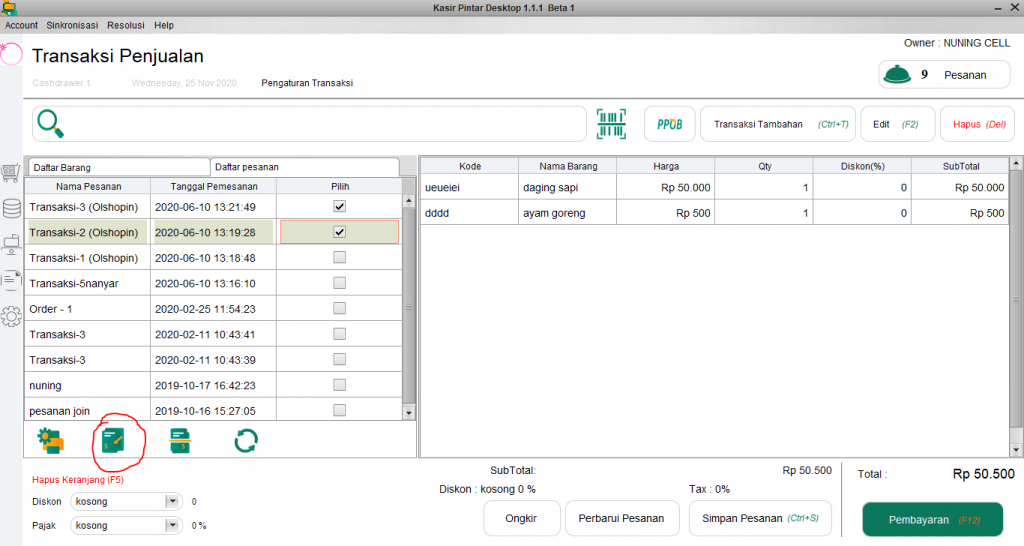Open the database sidebar icon
This screenshot has width=1024, height=546.
[x=11, y=208]
